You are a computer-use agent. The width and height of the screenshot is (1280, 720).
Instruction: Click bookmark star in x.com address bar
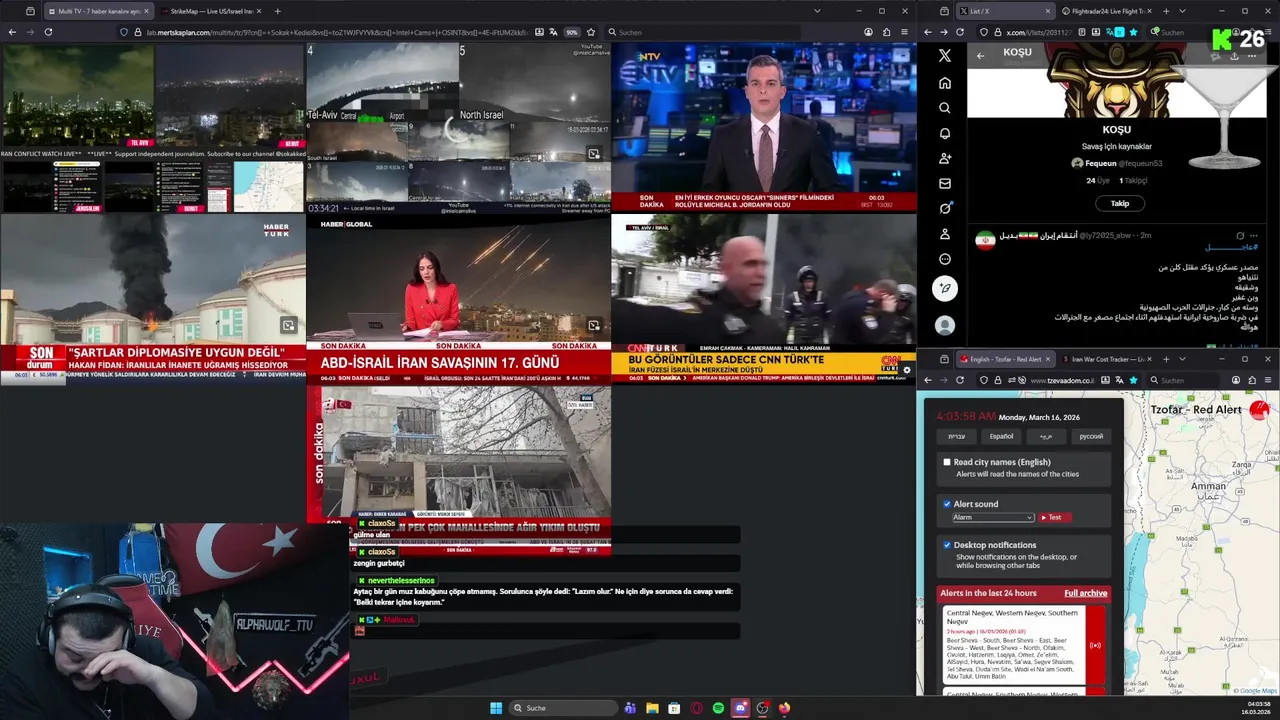1133,32
